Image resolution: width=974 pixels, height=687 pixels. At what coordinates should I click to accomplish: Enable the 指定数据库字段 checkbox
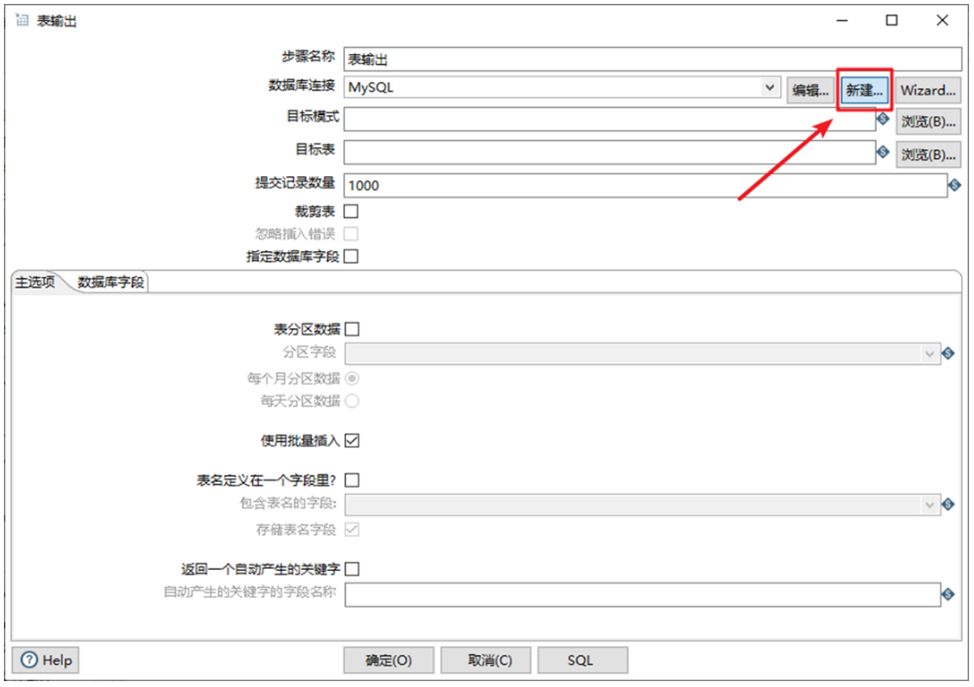coord(351,256)
